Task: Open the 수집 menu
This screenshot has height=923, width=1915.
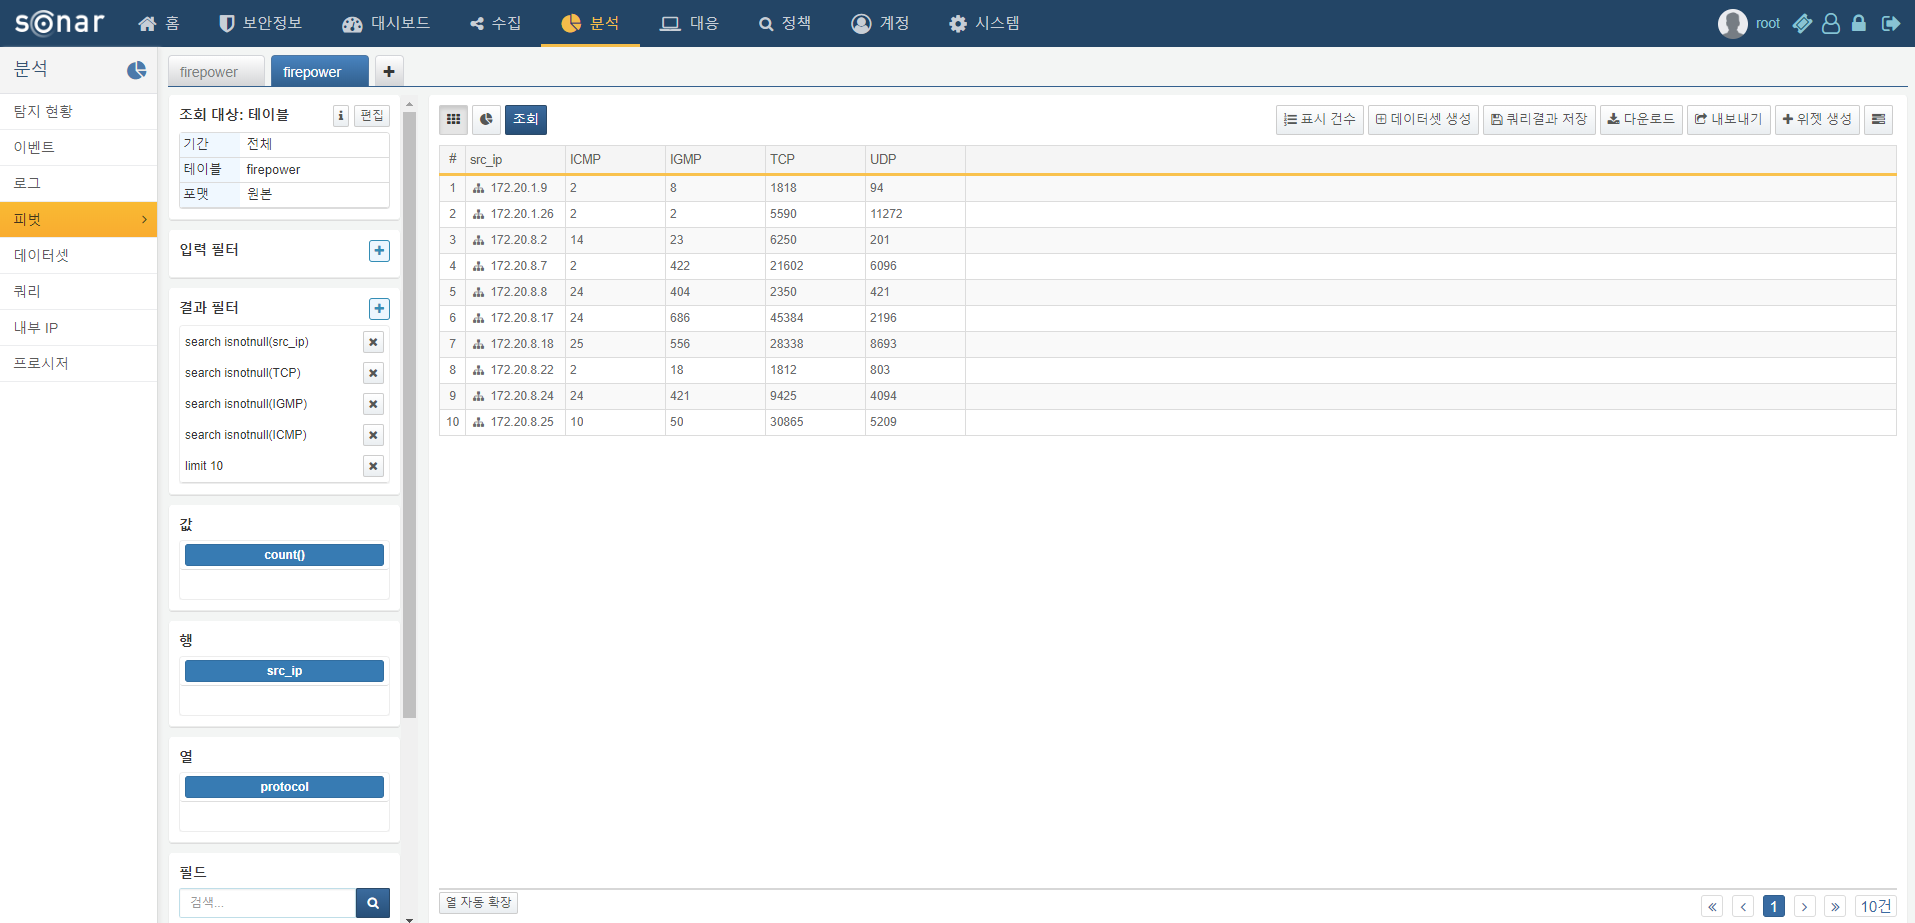Action: [x=496, y=23]
